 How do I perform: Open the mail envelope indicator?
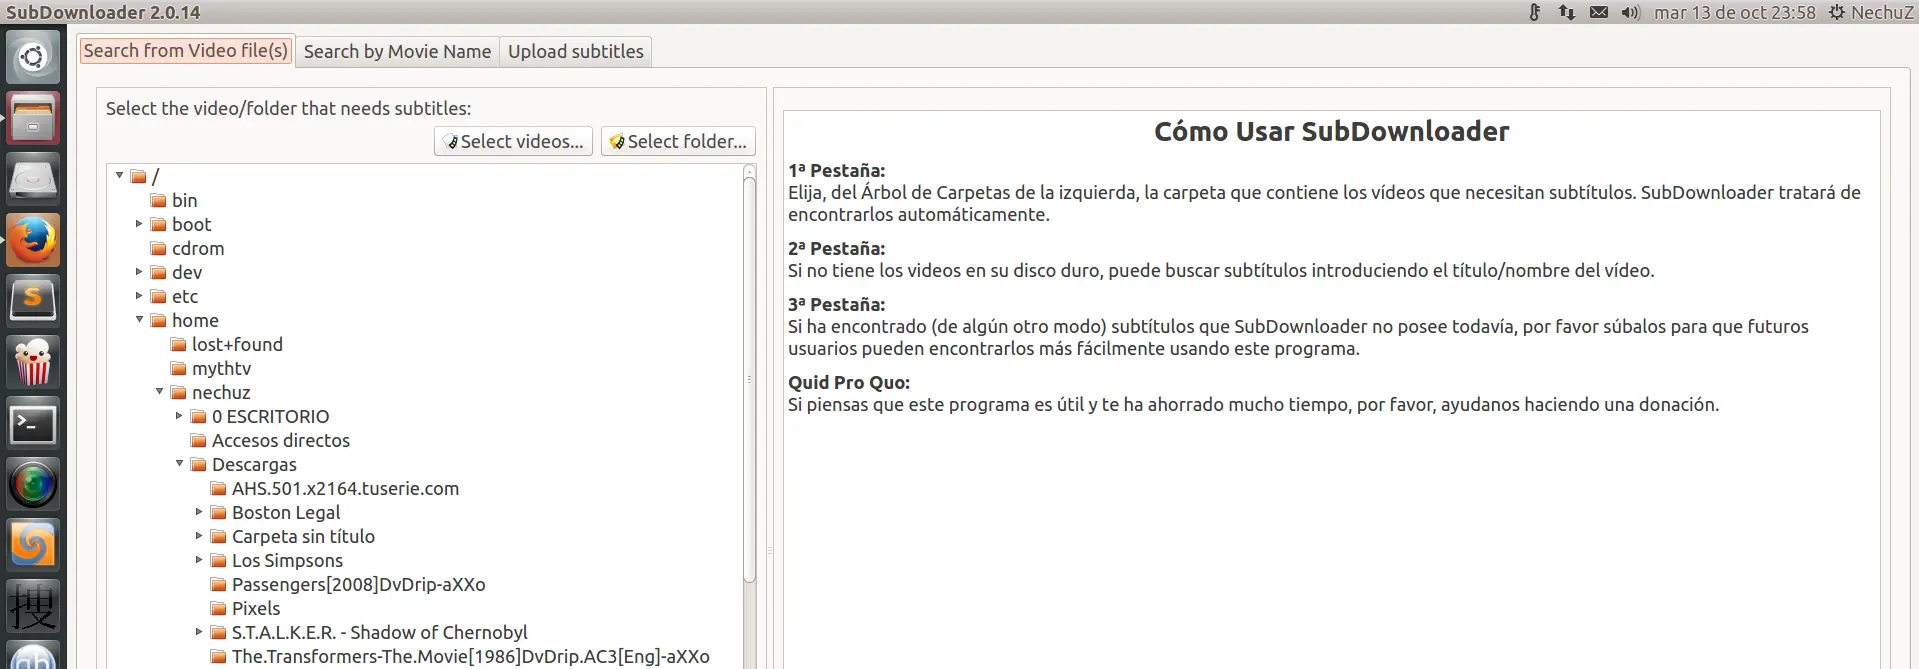coord(1599,12)
